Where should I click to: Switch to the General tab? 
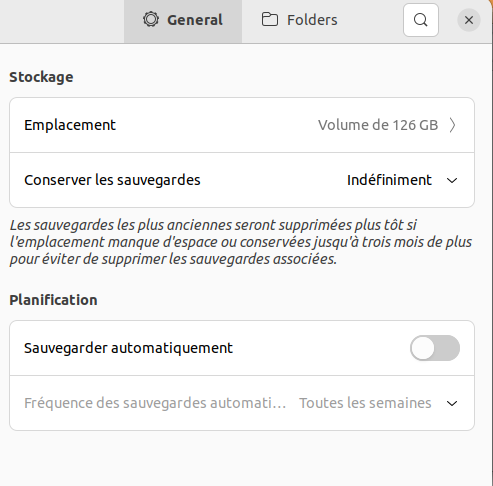click(183, 20)
